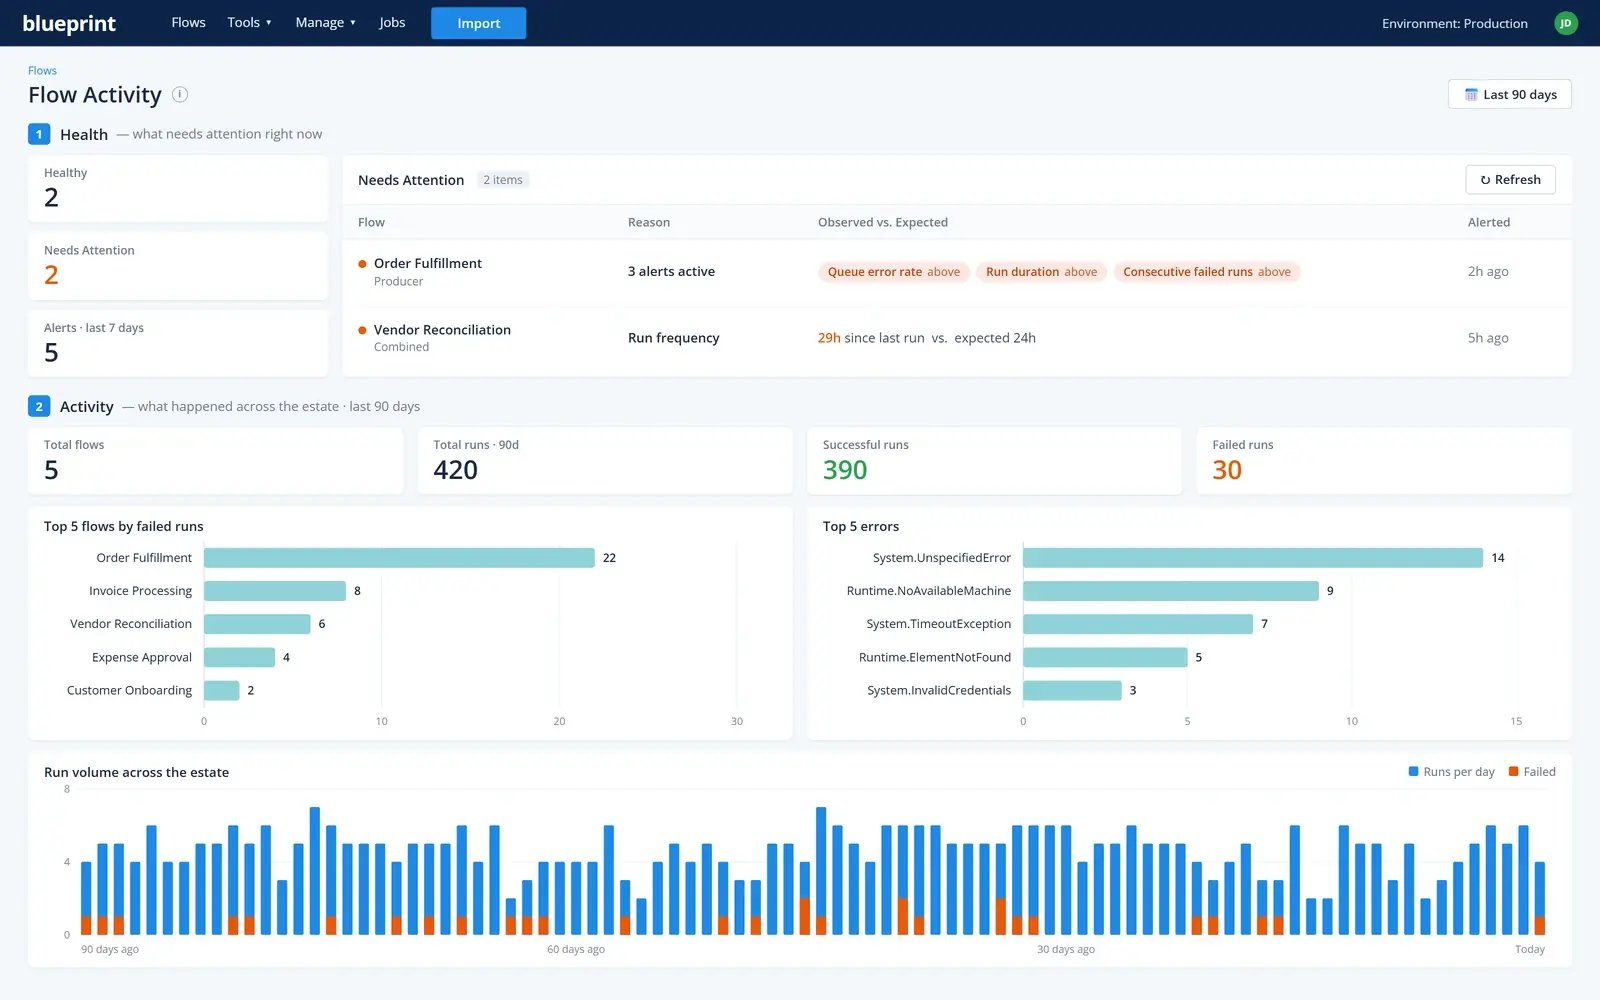This screenshot has width=1600, height=1000.
Task: Click the Expense Approval failed runs bar
Action: tap(239, 657)
